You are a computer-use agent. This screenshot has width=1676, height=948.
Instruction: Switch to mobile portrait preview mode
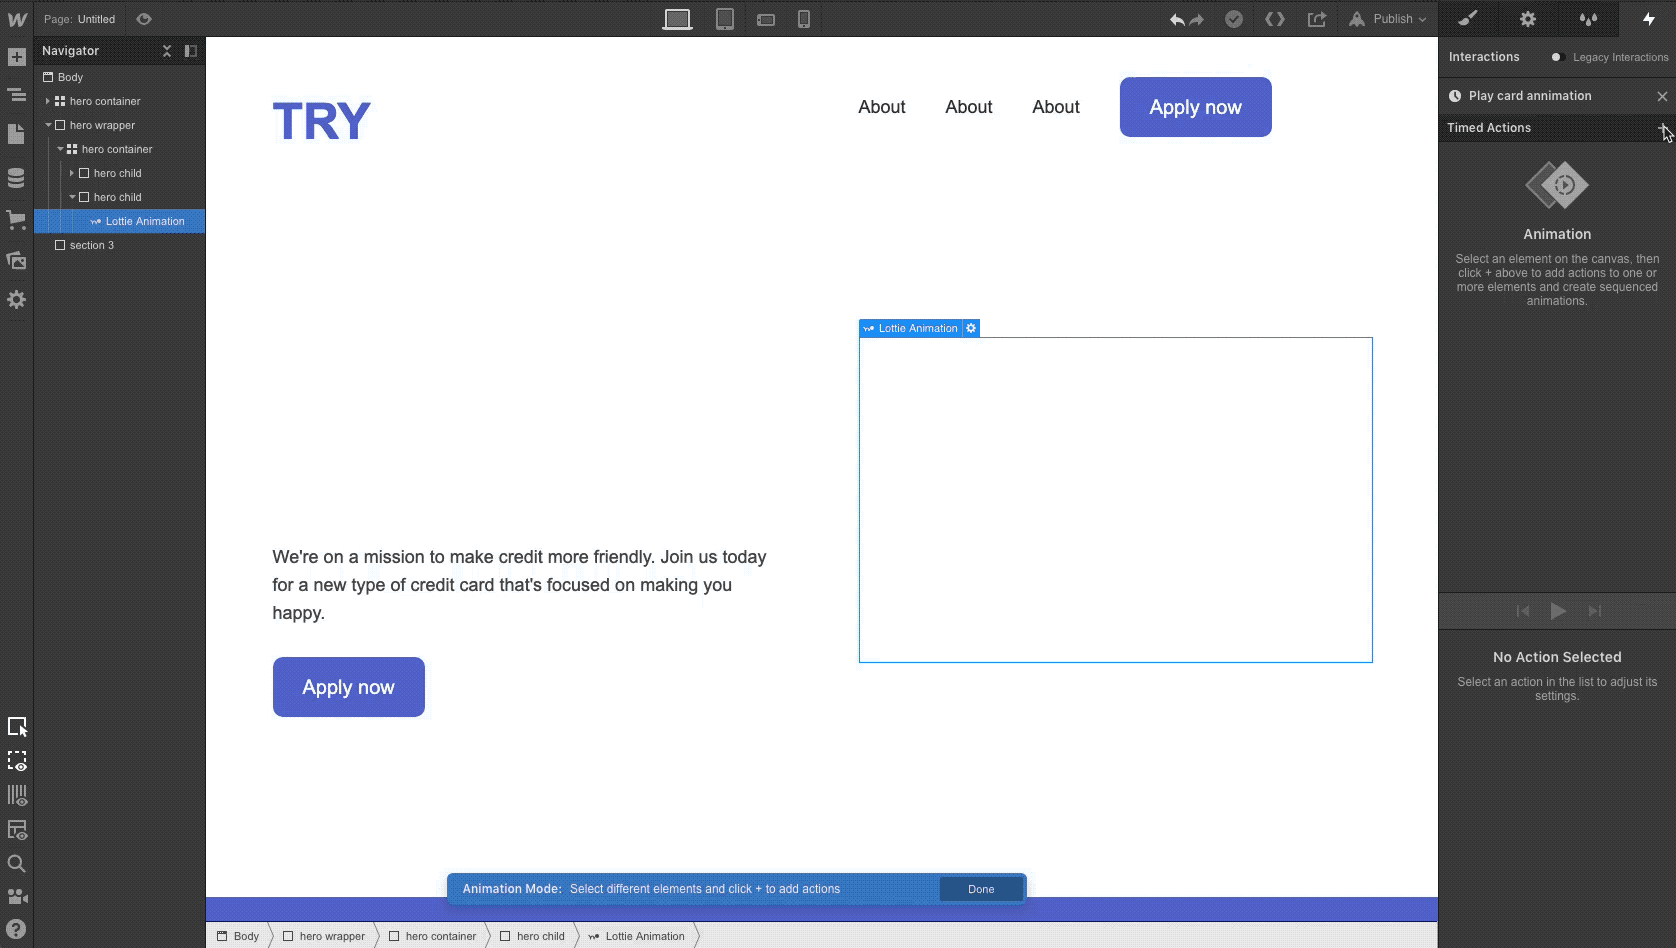[804, 19]
